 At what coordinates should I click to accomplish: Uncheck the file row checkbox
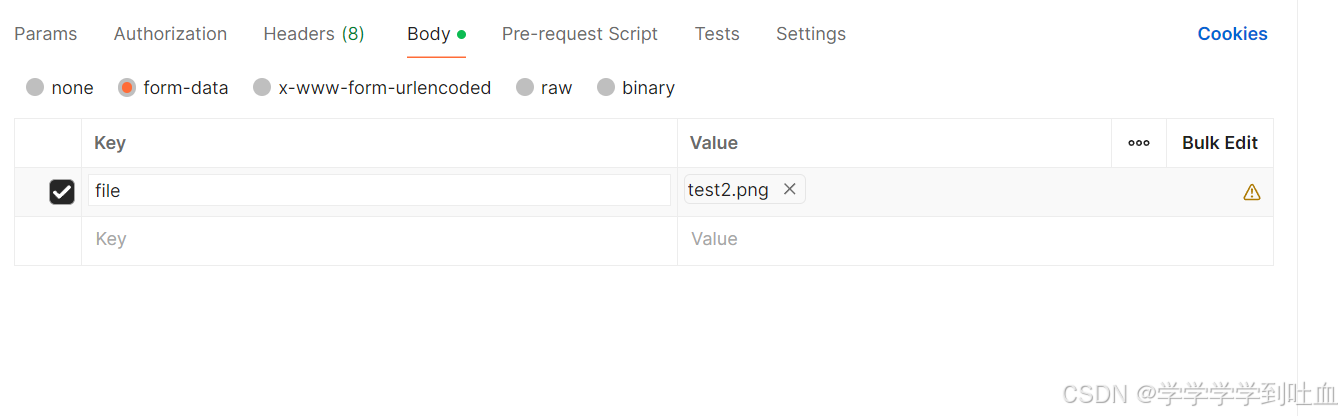pos(62,191)
